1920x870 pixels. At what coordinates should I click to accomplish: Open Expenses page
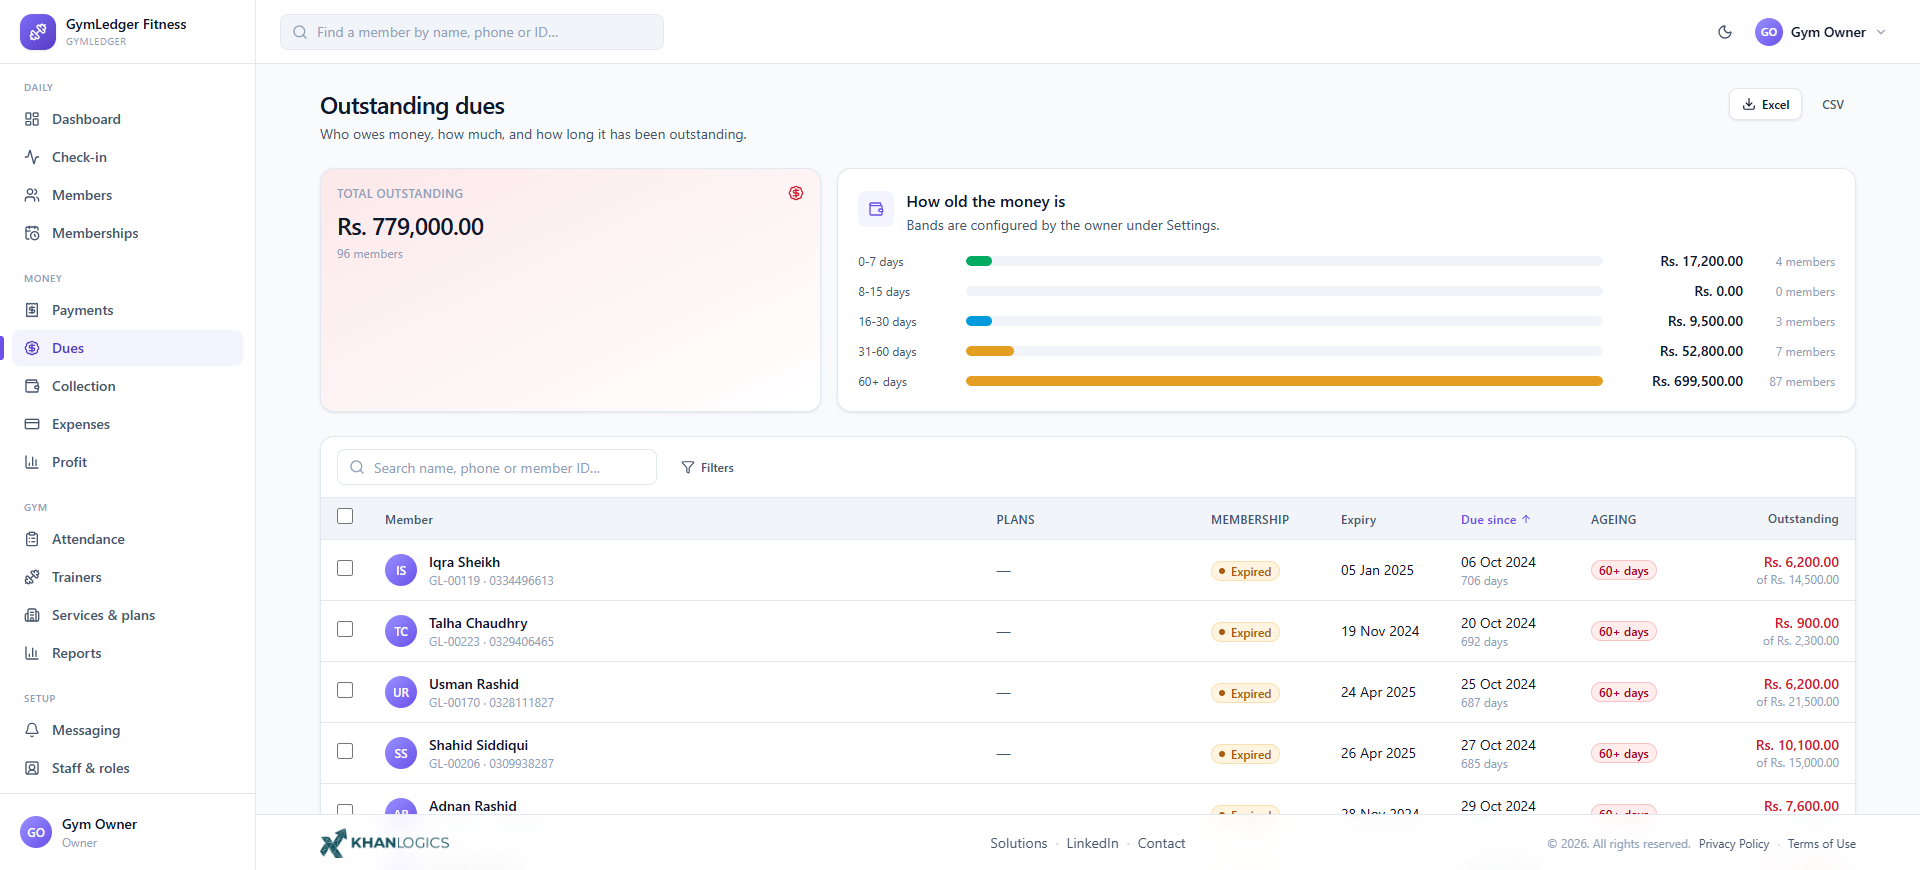(x=128, y=424)
